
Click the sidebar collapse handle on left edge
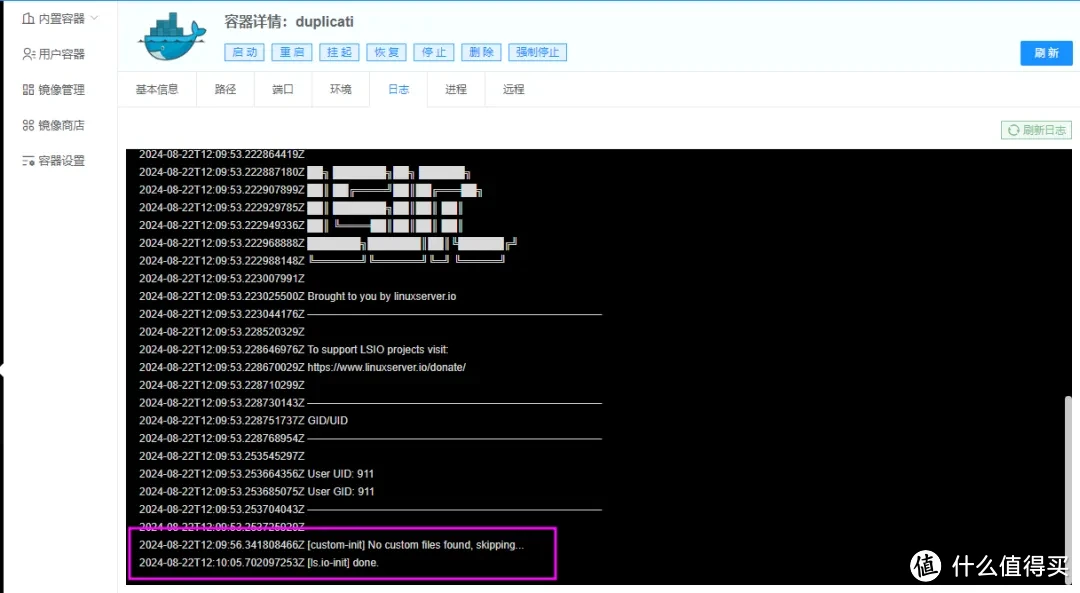click(2, 370)
